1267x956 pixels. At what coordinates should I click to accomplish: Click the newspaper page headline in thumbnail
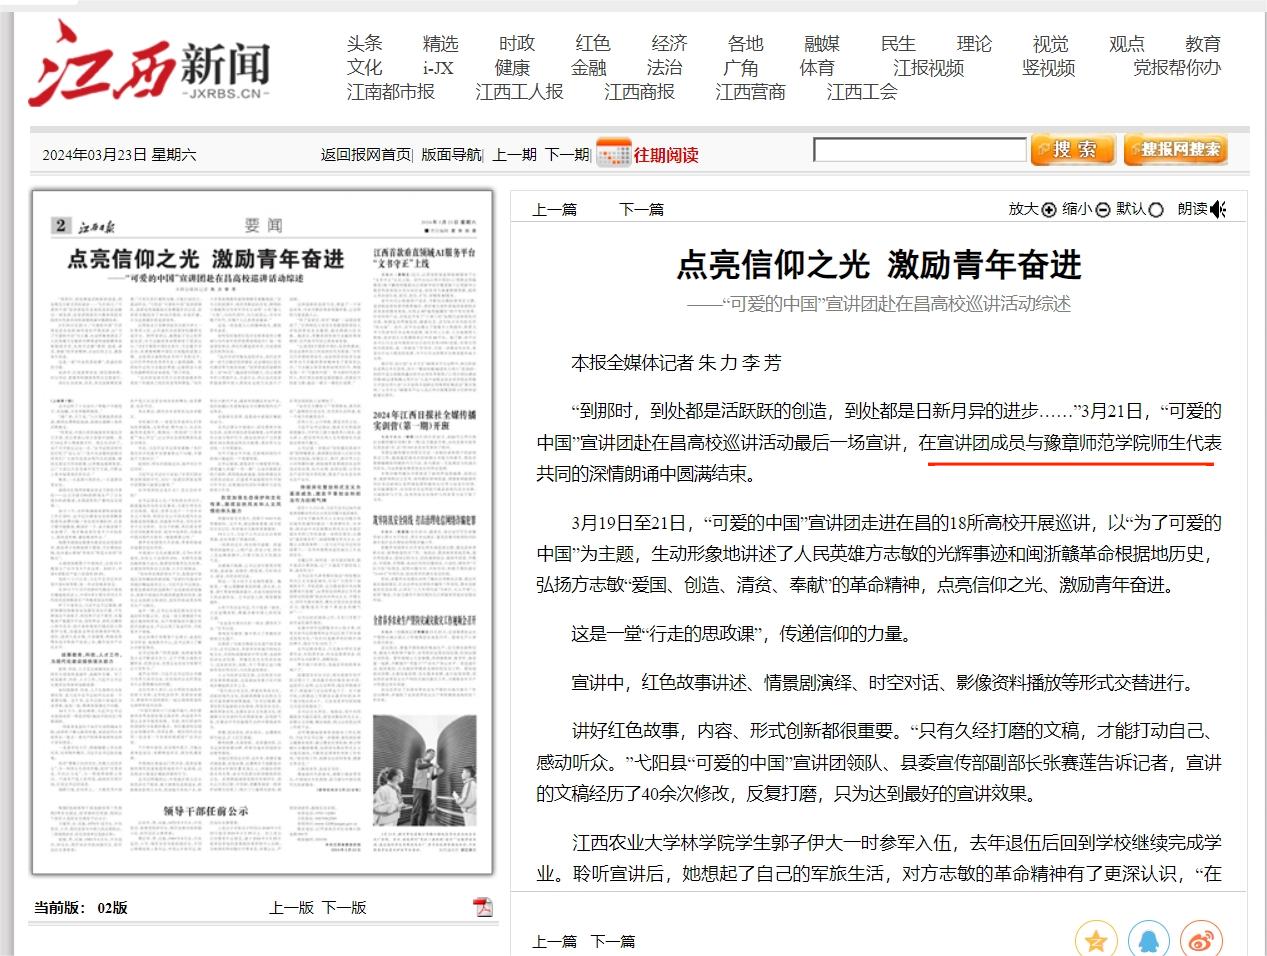point(206,258)
